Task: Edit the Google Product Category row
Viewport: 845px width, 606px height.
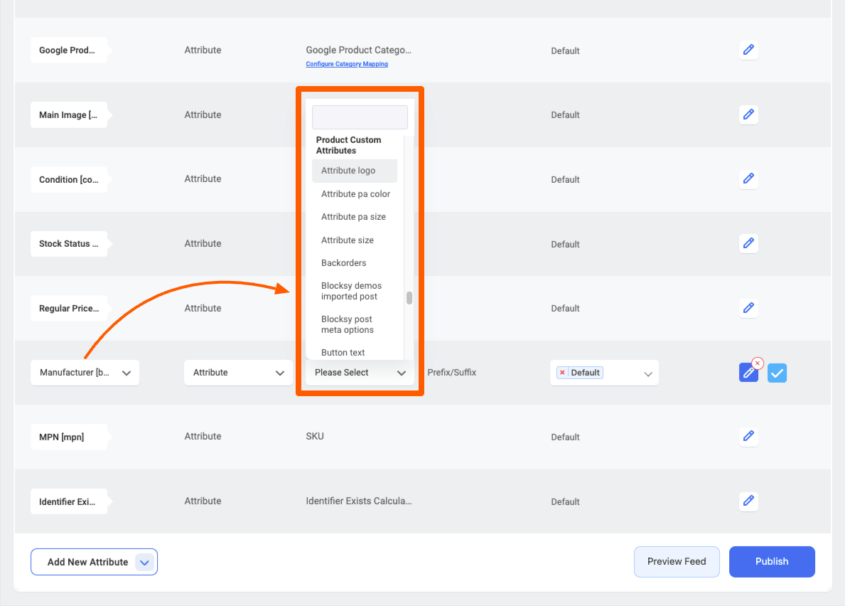Action: (x=748, y=50)
